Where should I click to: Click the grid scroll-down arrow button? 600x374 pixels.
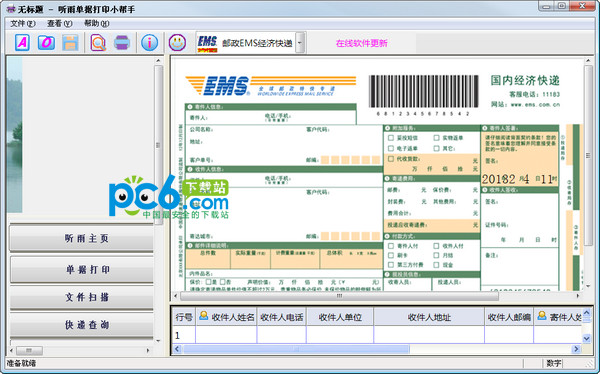click(x=587, y=338)
